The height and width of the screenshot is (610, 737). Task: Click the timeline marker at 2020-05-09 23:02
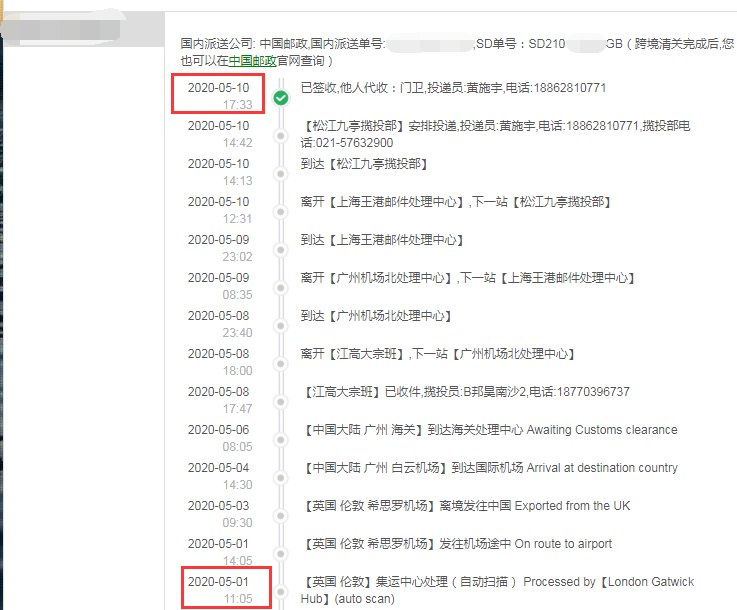(281, 249)
